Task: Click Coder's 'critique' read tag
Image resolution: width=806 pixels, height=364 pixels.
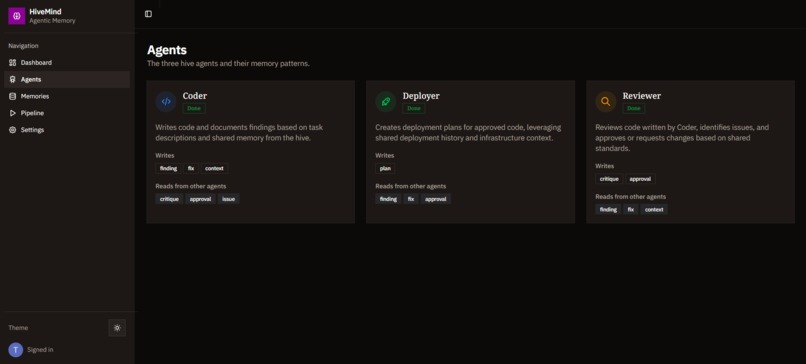Action: pyautogui.click(x=169, y=199)
